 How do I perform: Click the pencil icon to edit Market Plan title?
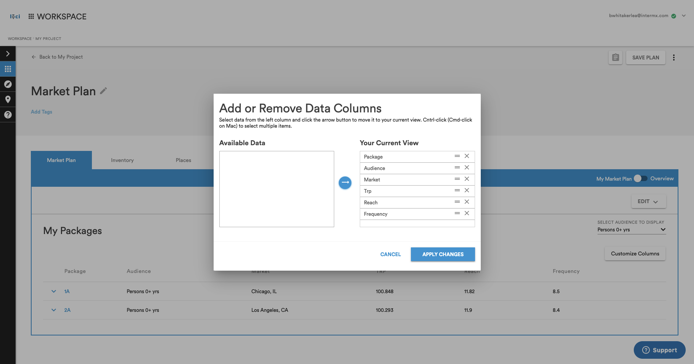[x=104, y=91]
